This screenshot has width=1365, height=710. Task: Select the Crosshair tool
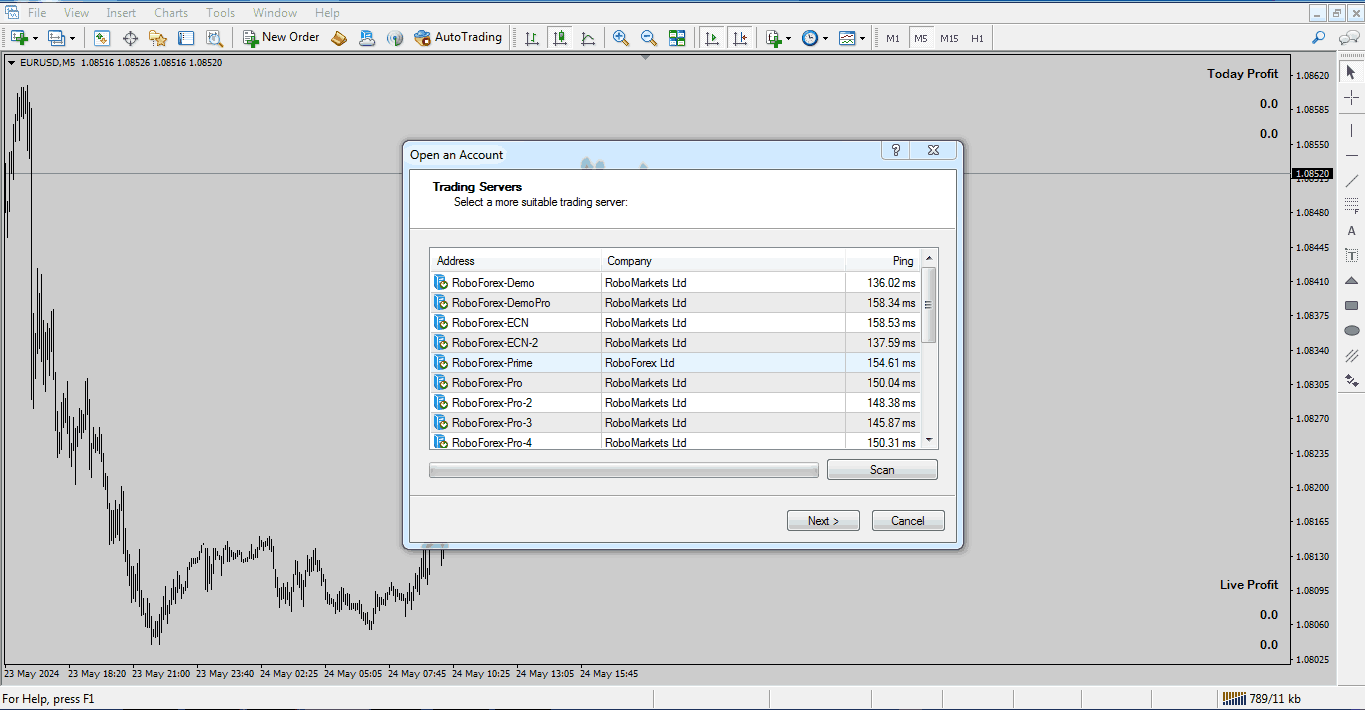click(1352, 98)
